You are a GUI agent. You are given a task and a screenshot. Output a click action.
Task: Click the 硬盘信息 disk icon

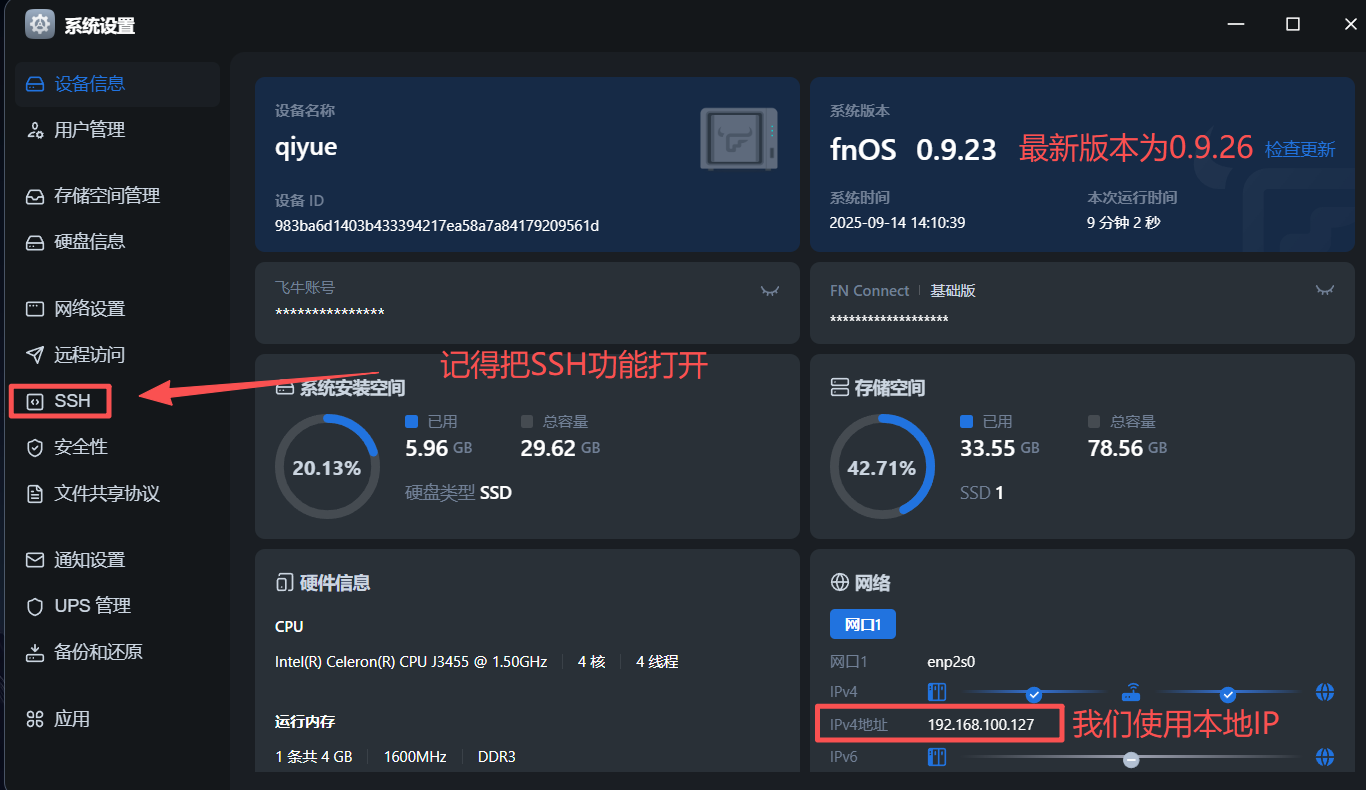point(35,242)
